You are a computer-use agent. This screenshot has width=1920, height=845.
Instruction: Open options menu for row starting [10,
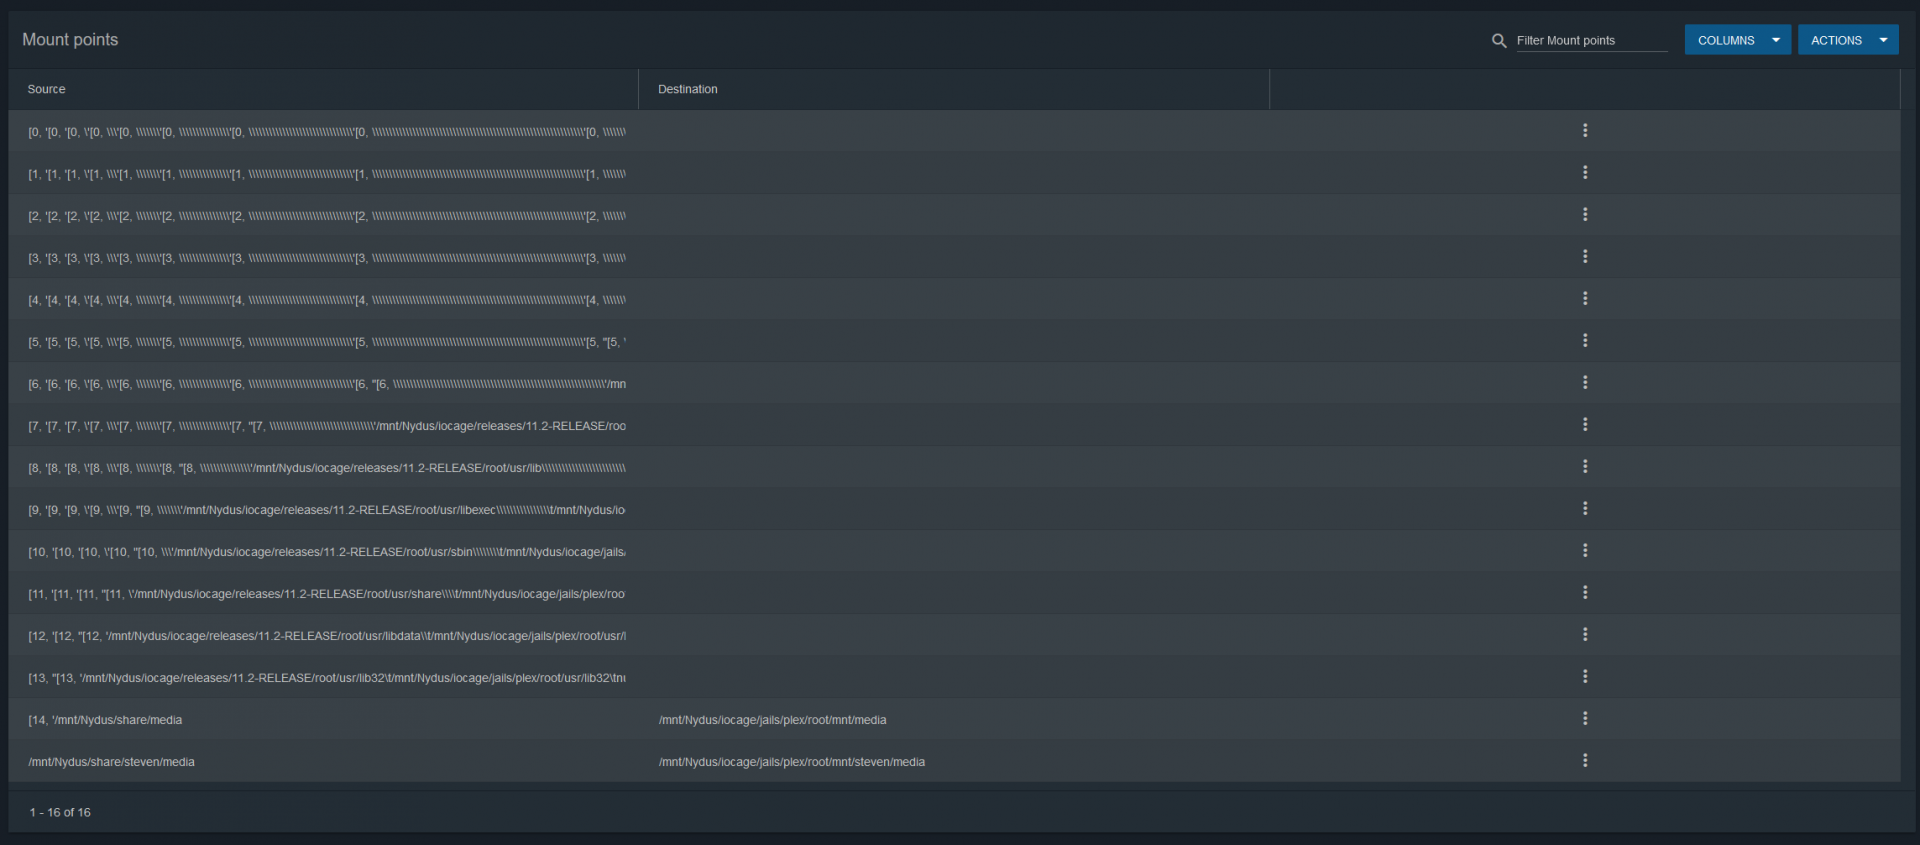[x=1585, y=551]
